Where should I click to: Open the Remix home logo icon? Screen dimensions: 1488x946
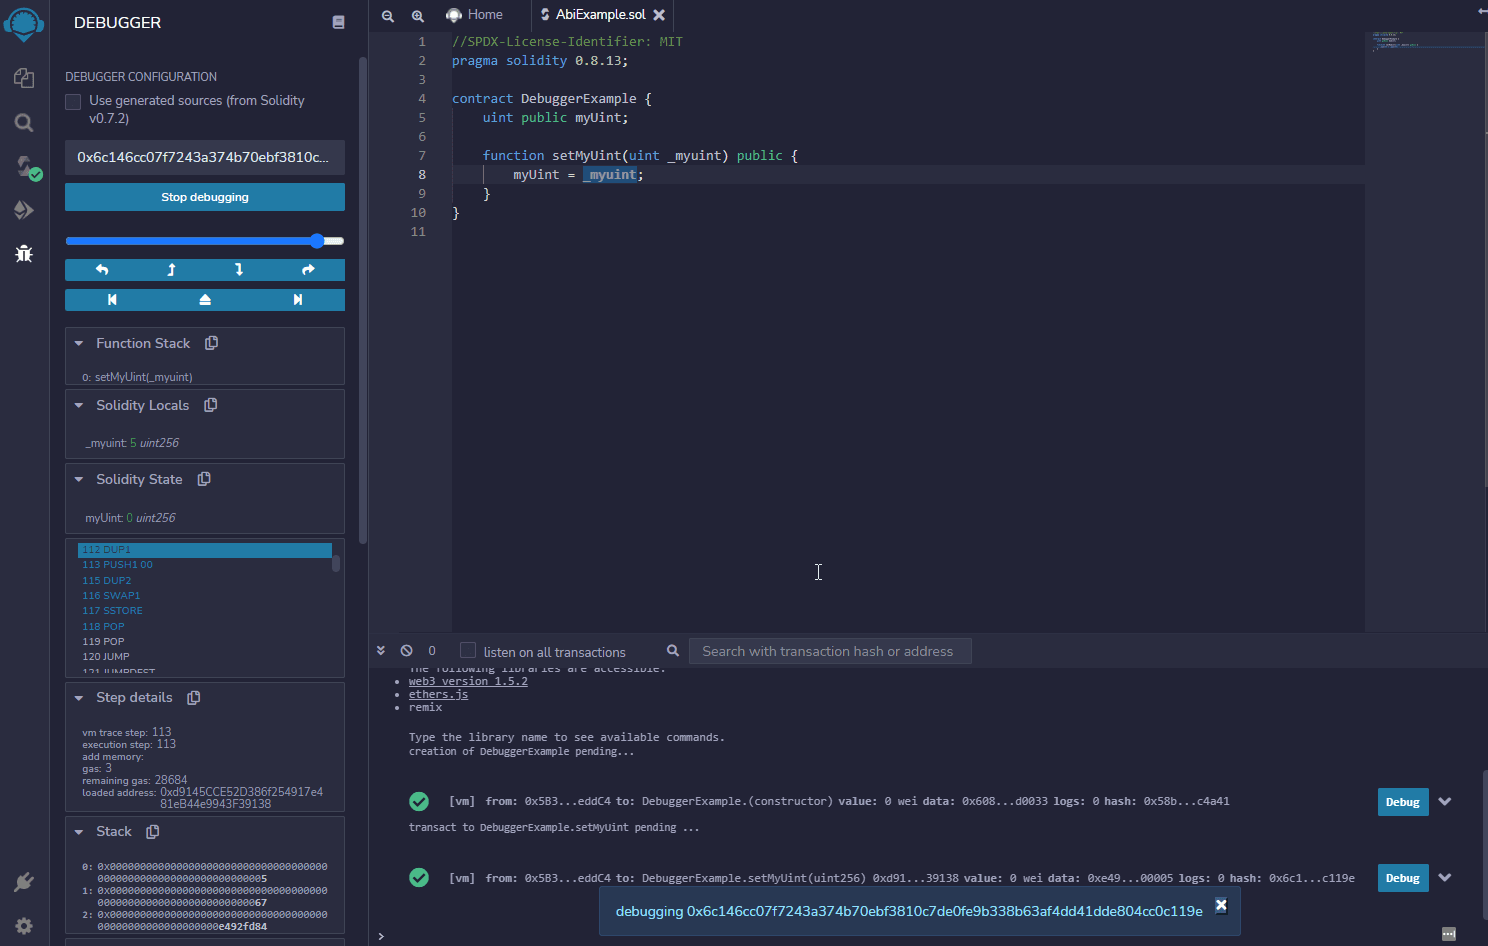pyautogui.click(x=24, y=24)
